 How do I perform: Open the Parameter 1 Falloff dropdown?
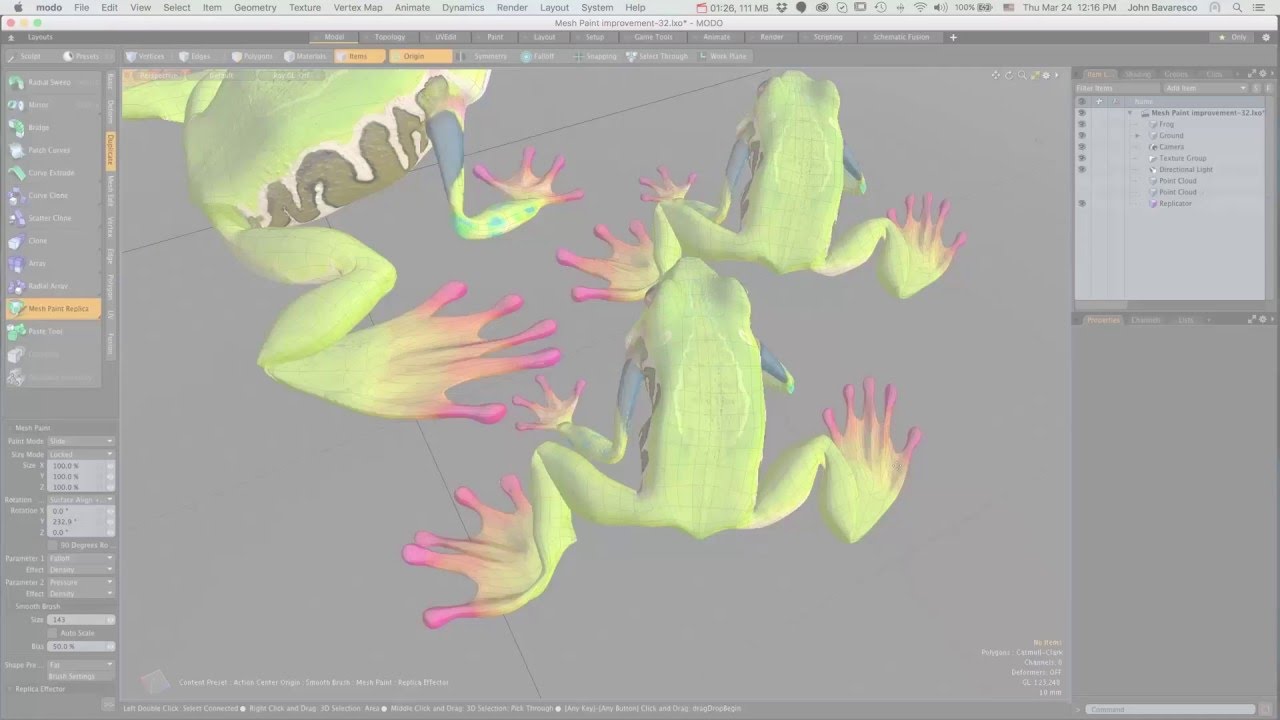(x=81, y=558)
